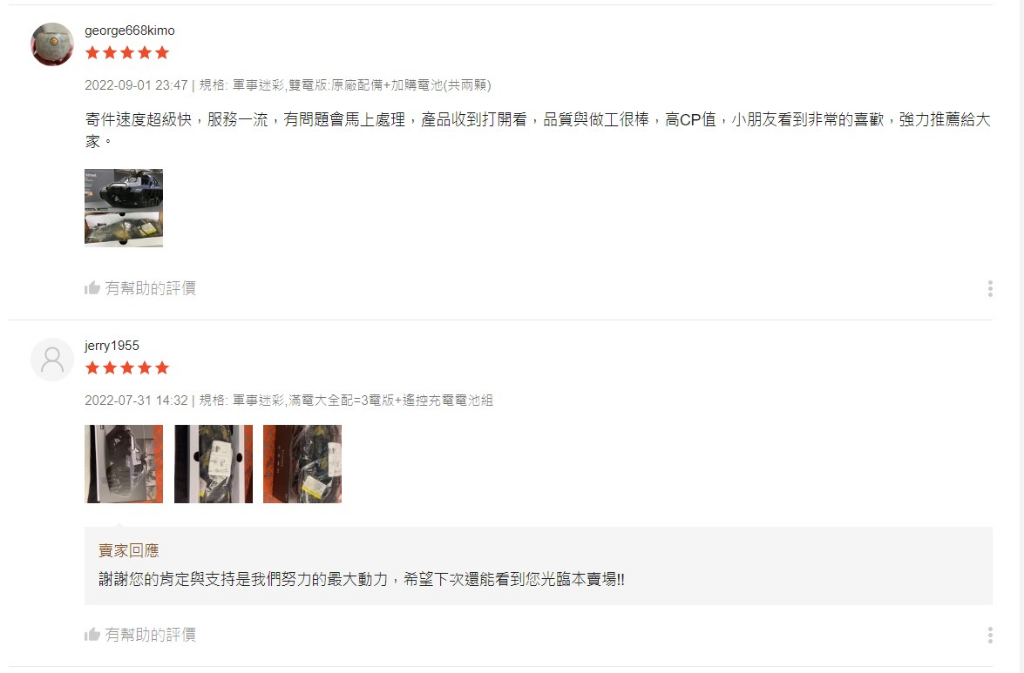Viewport: 1024px width, 673px height.
Task: Open three-dot menu on george668kimo's review
Action: point(990,289)
